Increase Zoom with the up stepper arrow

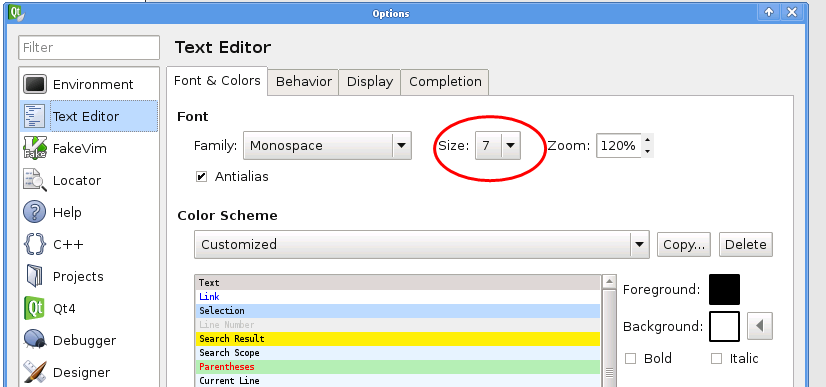647,140
